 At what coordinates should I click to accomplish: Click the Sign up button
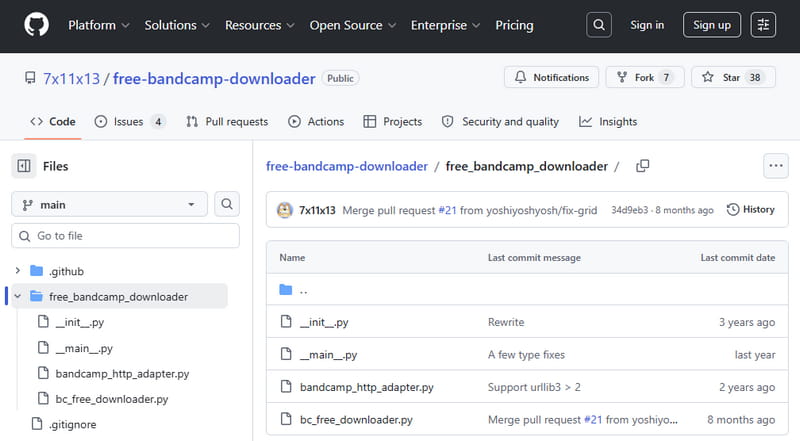click(x=712, y=24)
